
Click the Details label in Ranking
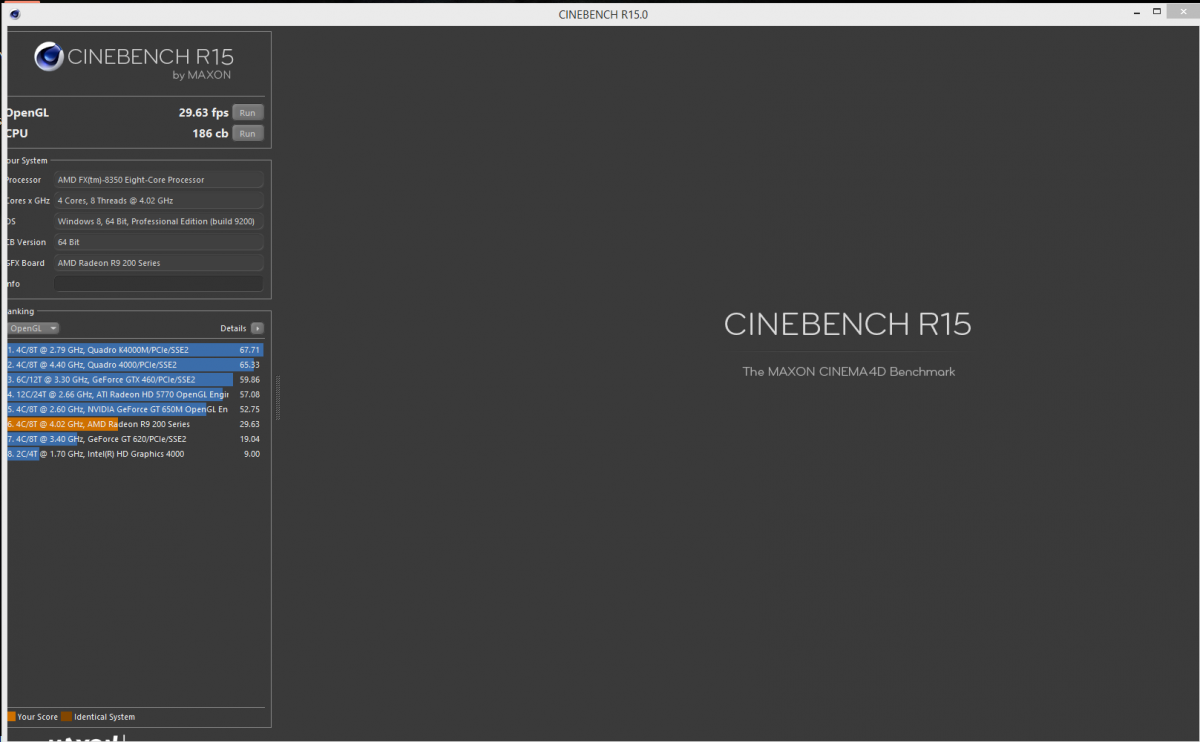tap(233, 328)
